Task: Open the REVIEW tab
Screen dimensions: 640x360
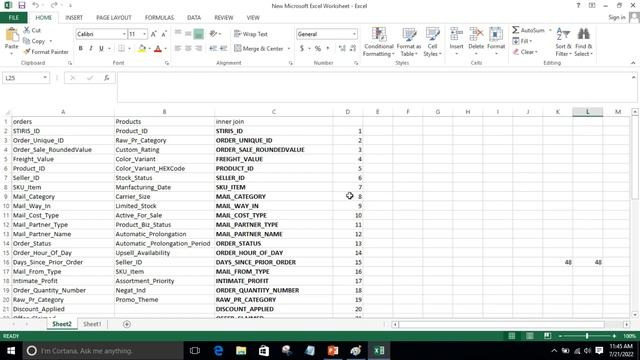Action: coord(224,18)
